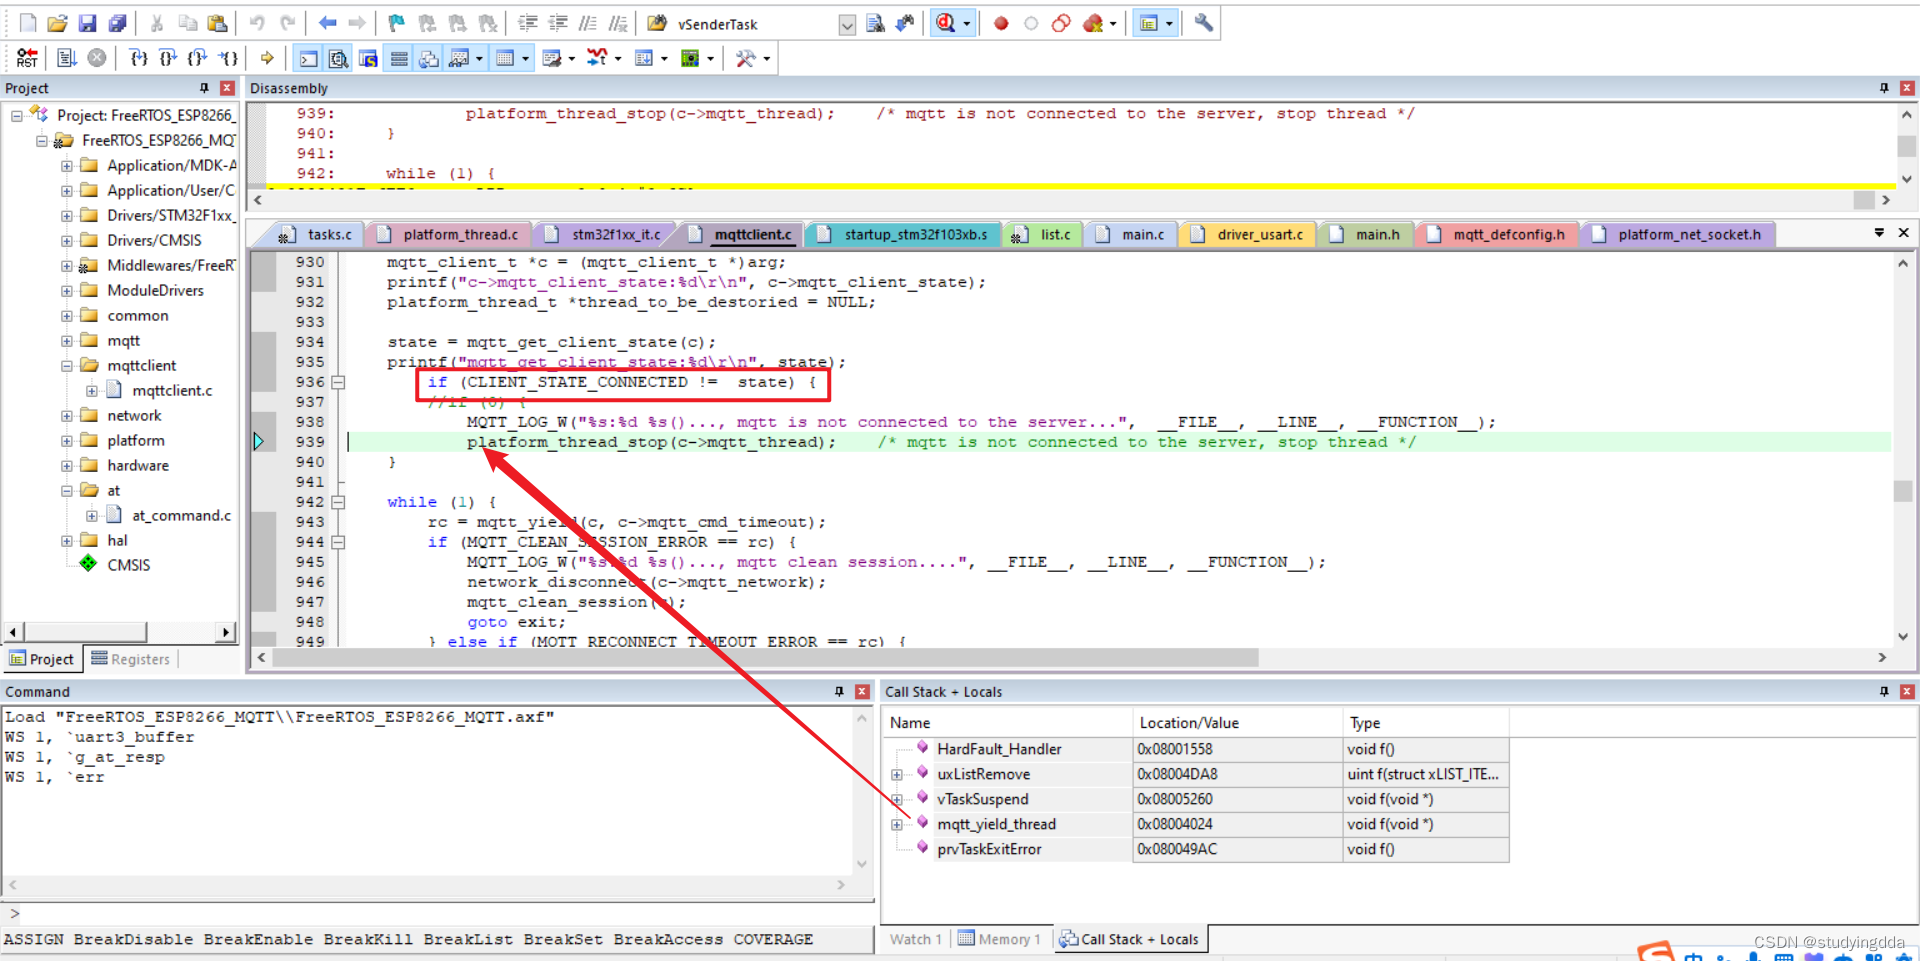1920x961 pixels.
Task: Expand the Middlewares/FreeR folder
Action: click(66, 265)
